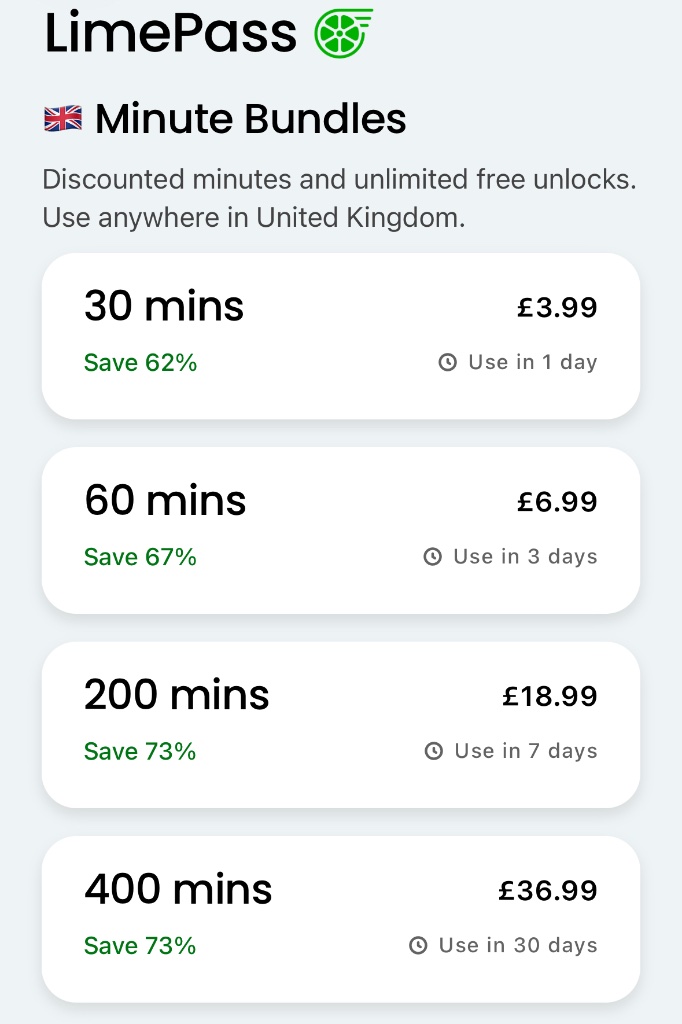Select the 30 mins bundle card

[340, 335]
